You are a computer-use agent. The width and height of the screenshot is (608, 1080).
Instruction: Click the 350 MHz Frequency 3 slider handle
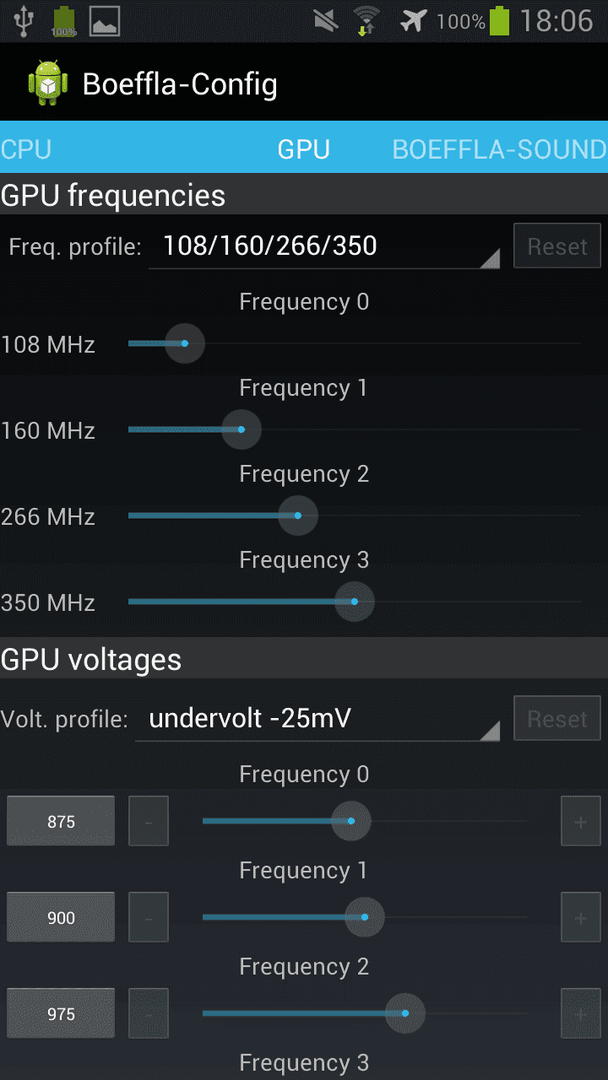(354, 601)
